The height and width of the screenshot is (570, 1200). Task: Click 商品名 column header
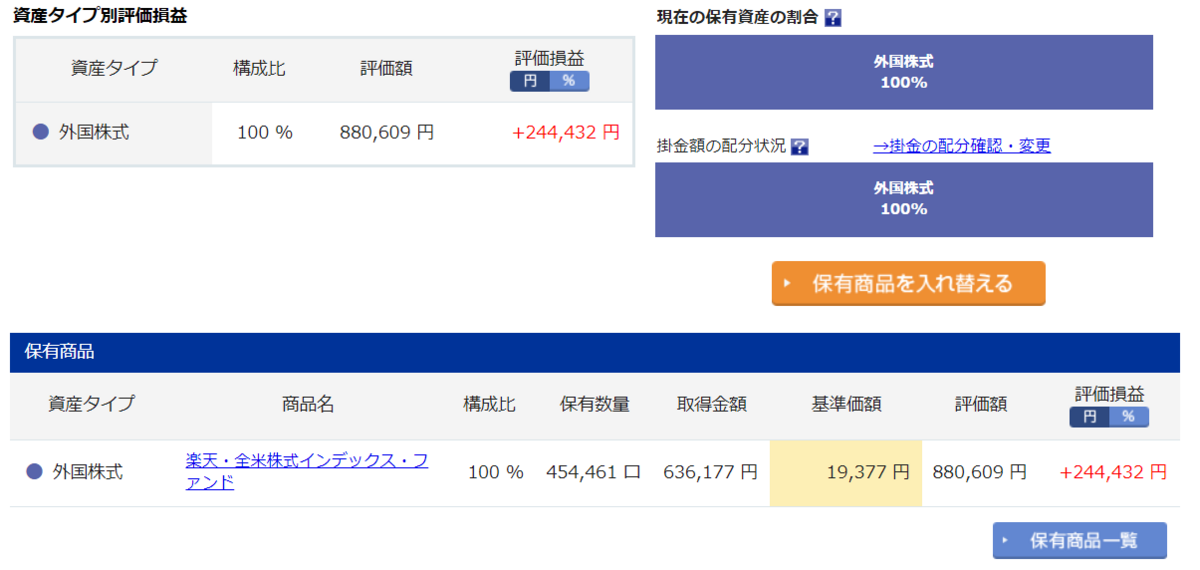click(x=307, y=404)
